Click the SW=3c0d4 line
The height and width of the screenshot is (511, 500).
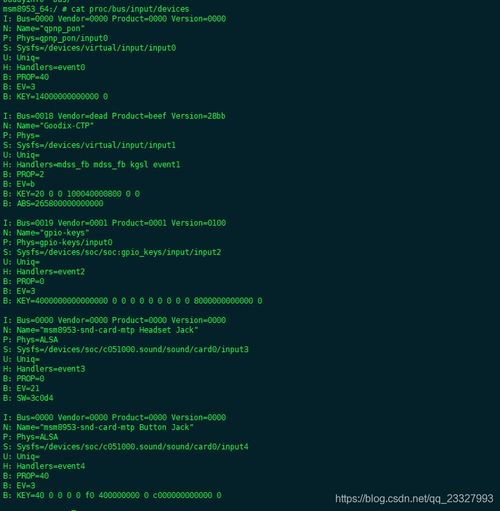click(28, 398)
